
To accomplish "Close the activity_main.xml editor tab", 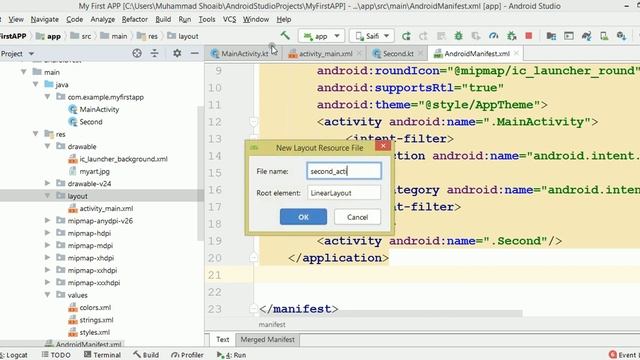I will (x=359, y=53).
